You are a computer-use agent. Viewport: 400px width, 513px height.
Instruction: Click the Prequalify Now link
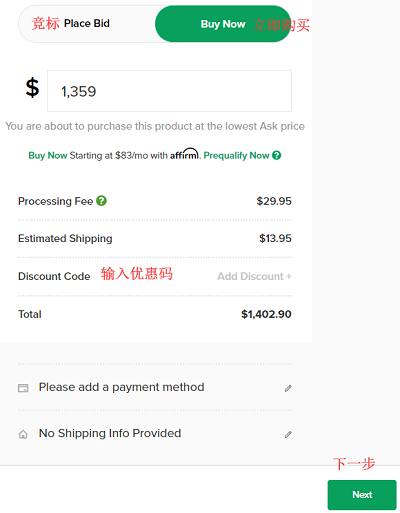(236, 155)
